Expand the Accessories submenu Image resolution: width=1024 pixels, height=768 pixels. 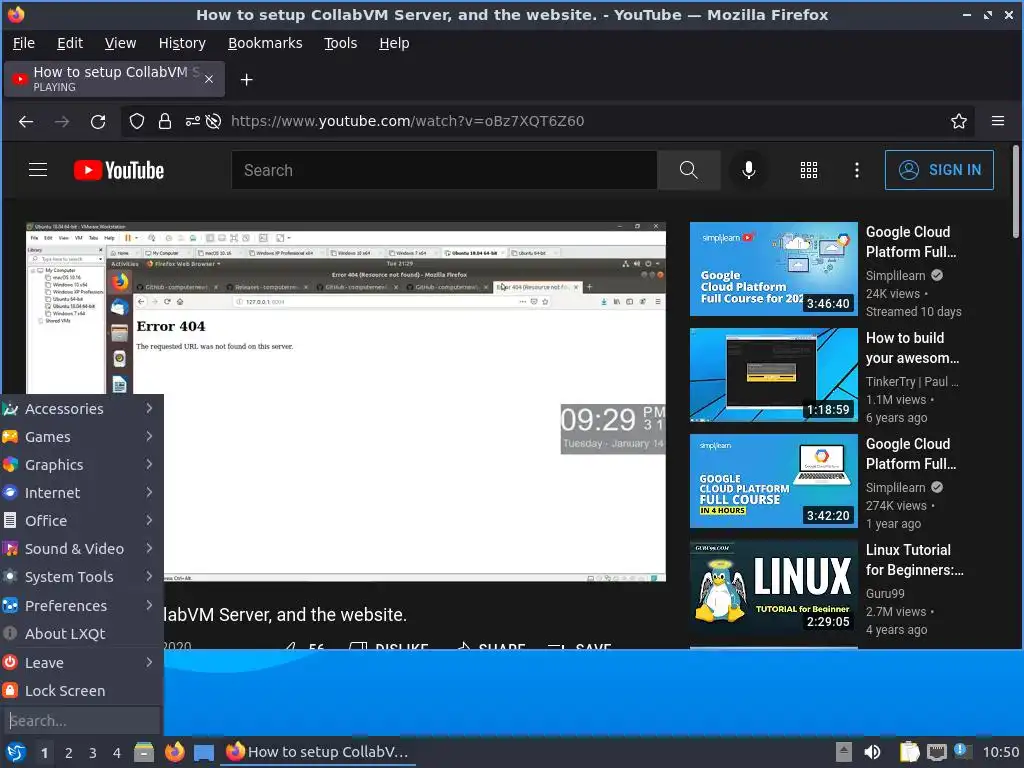pyautogui.click(x=82, y=409)
